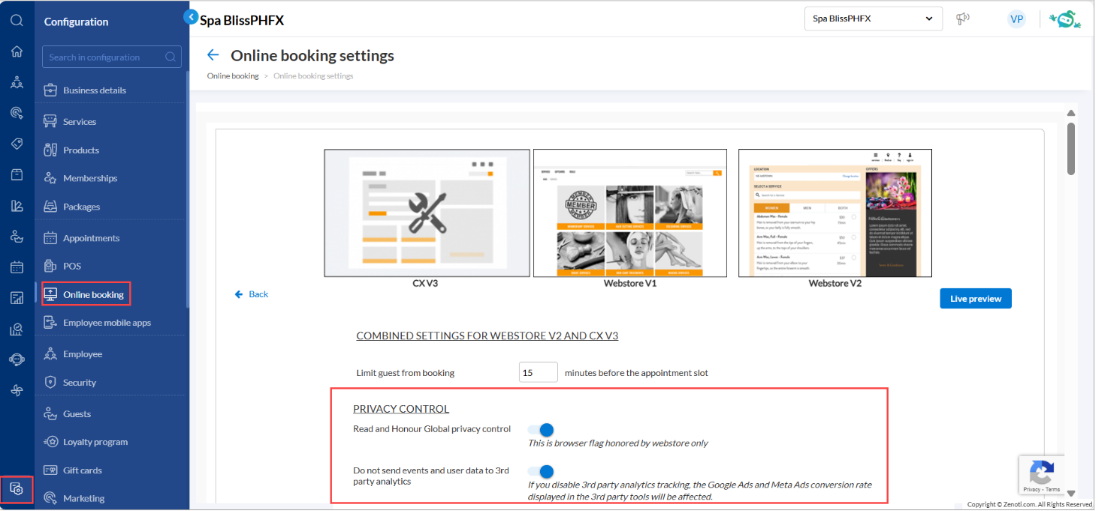Open Business details menu item
Screen dimensions: 1098x511
coord(95,90)
